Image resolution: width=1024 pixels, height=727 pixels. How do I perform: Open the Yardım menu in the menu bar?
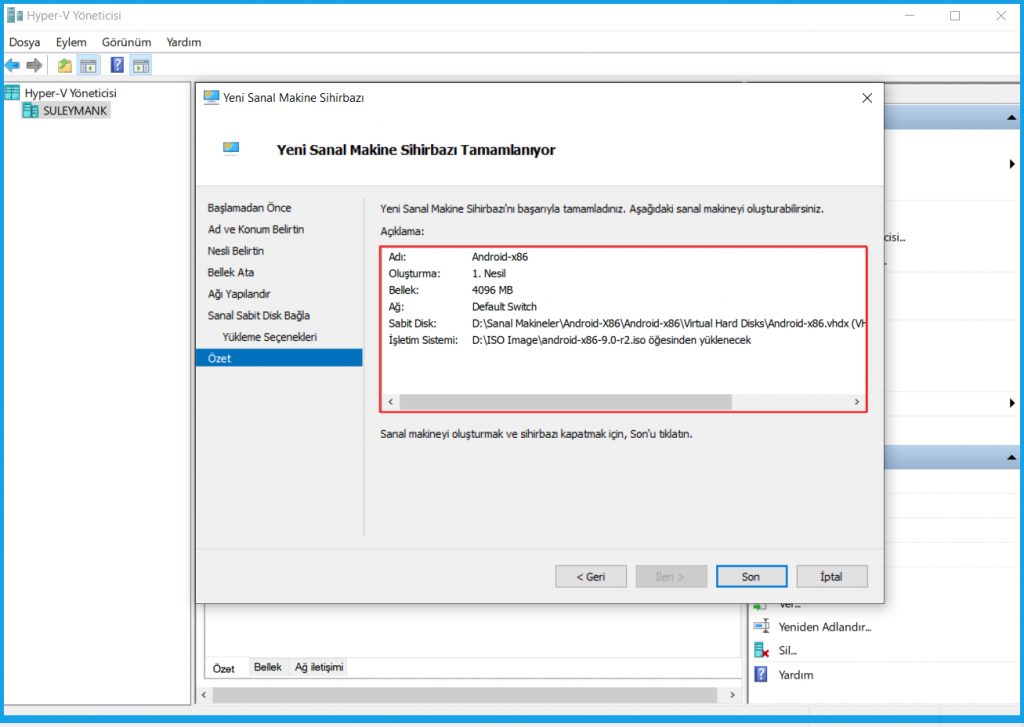[x=184, y=42]
